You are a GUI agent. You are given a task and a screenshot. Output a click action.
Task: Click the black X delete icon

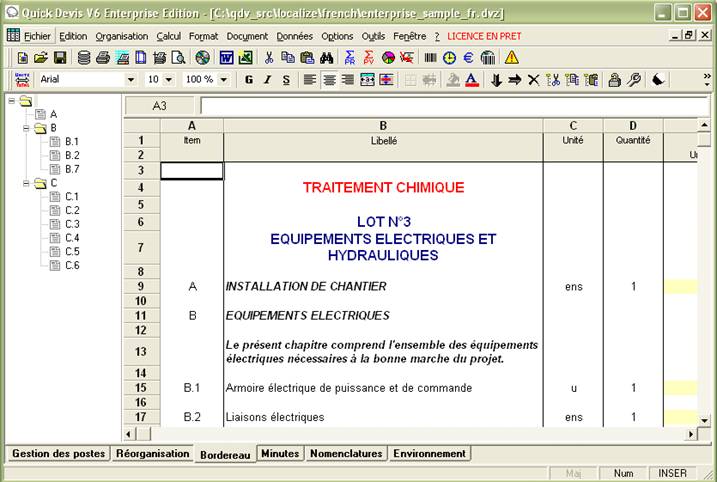(533, 80)
